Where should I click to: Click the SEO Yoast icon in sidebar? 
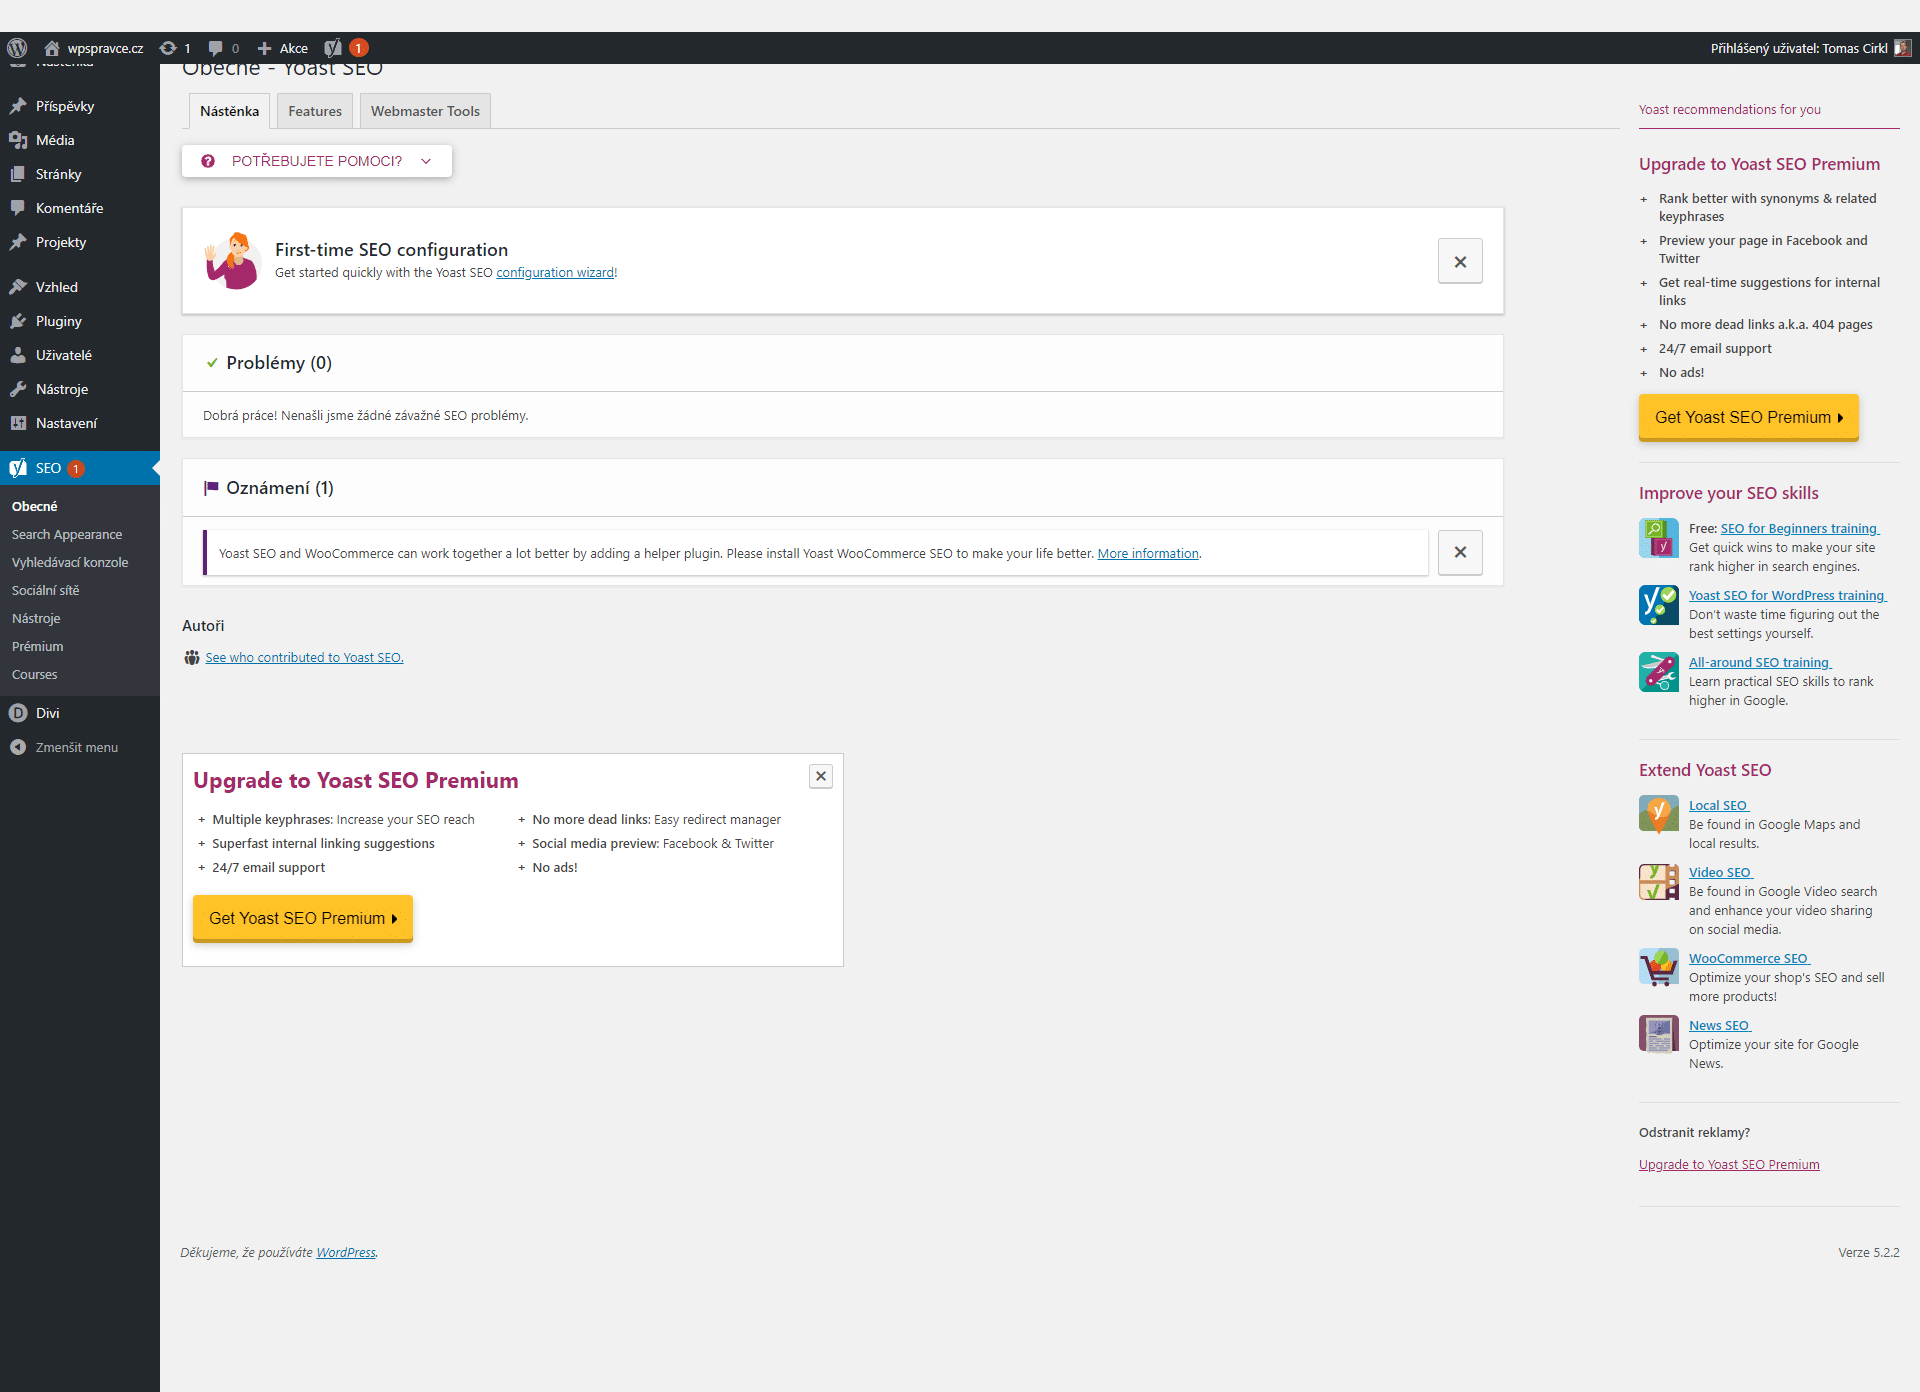click(18, 468)
